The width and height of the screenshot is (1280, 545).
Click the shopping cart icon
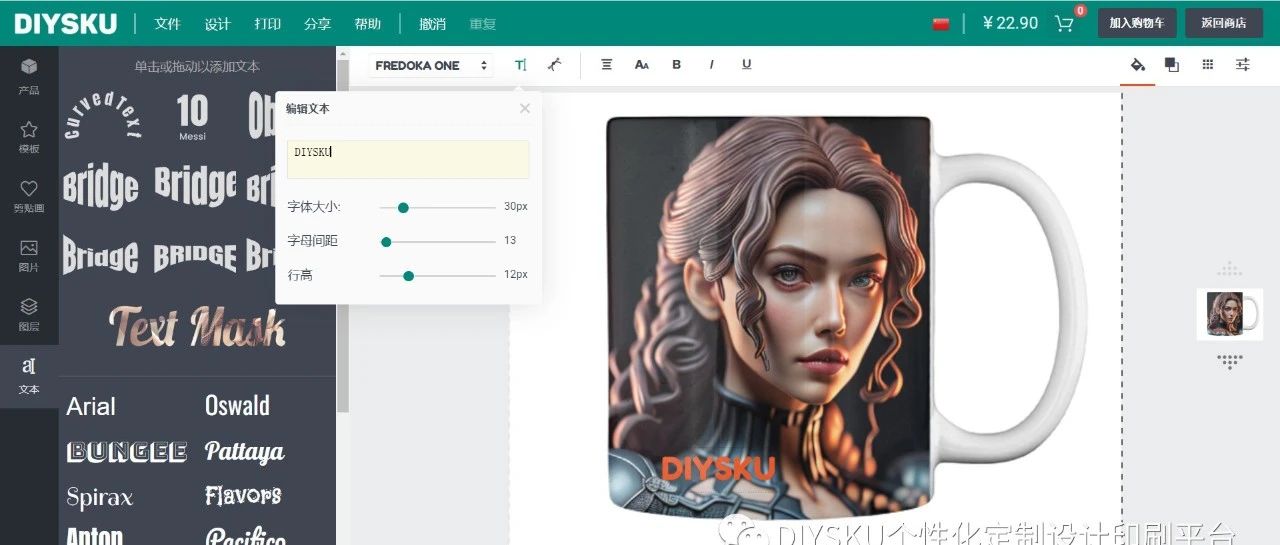coord(1064,23)
